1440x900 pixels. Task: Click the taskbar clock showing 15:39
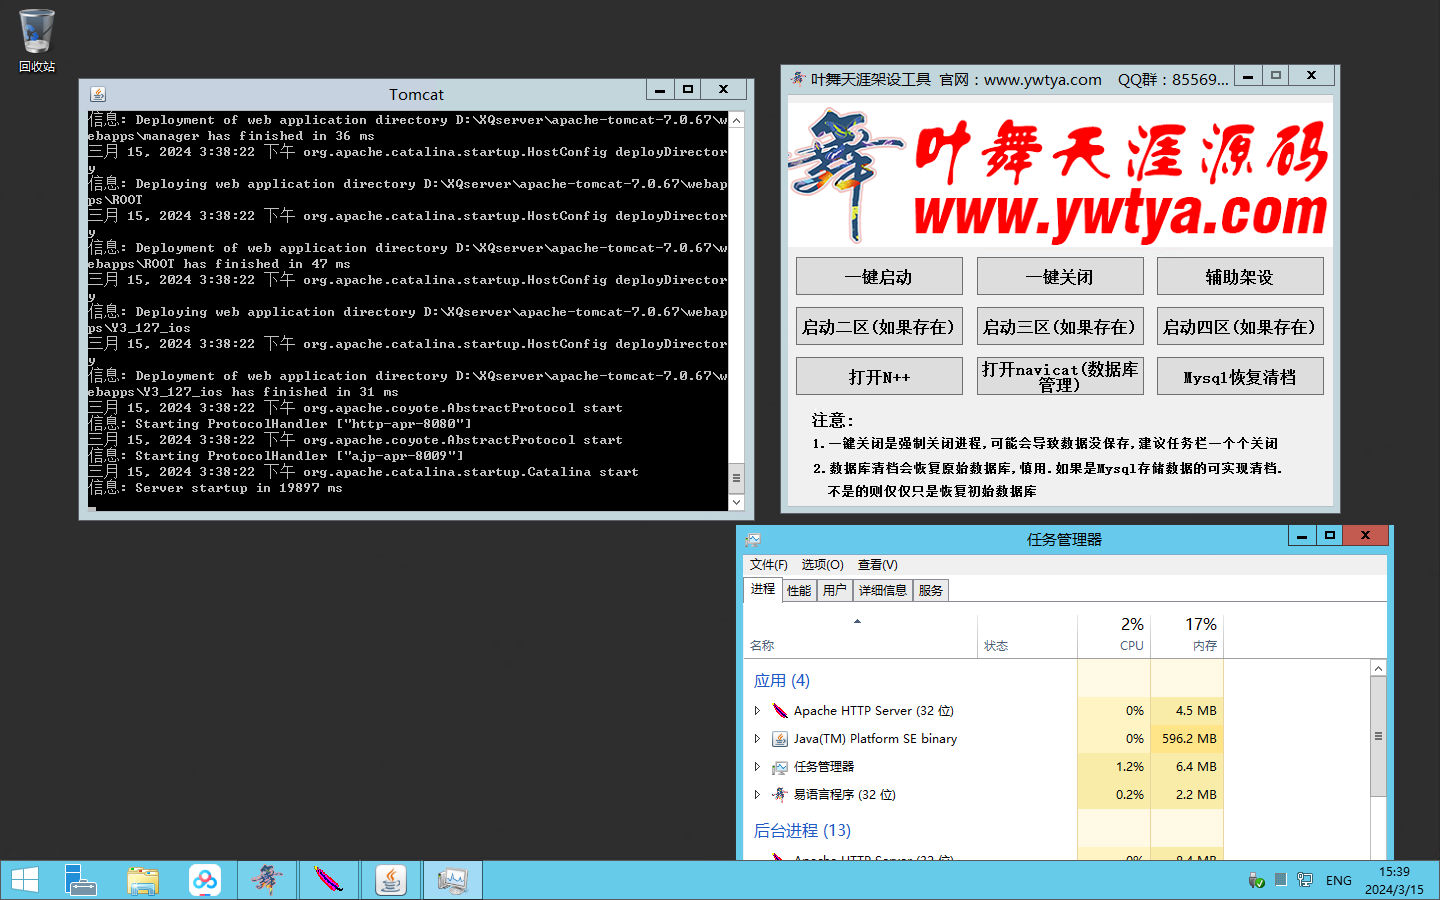[1394, 881]
